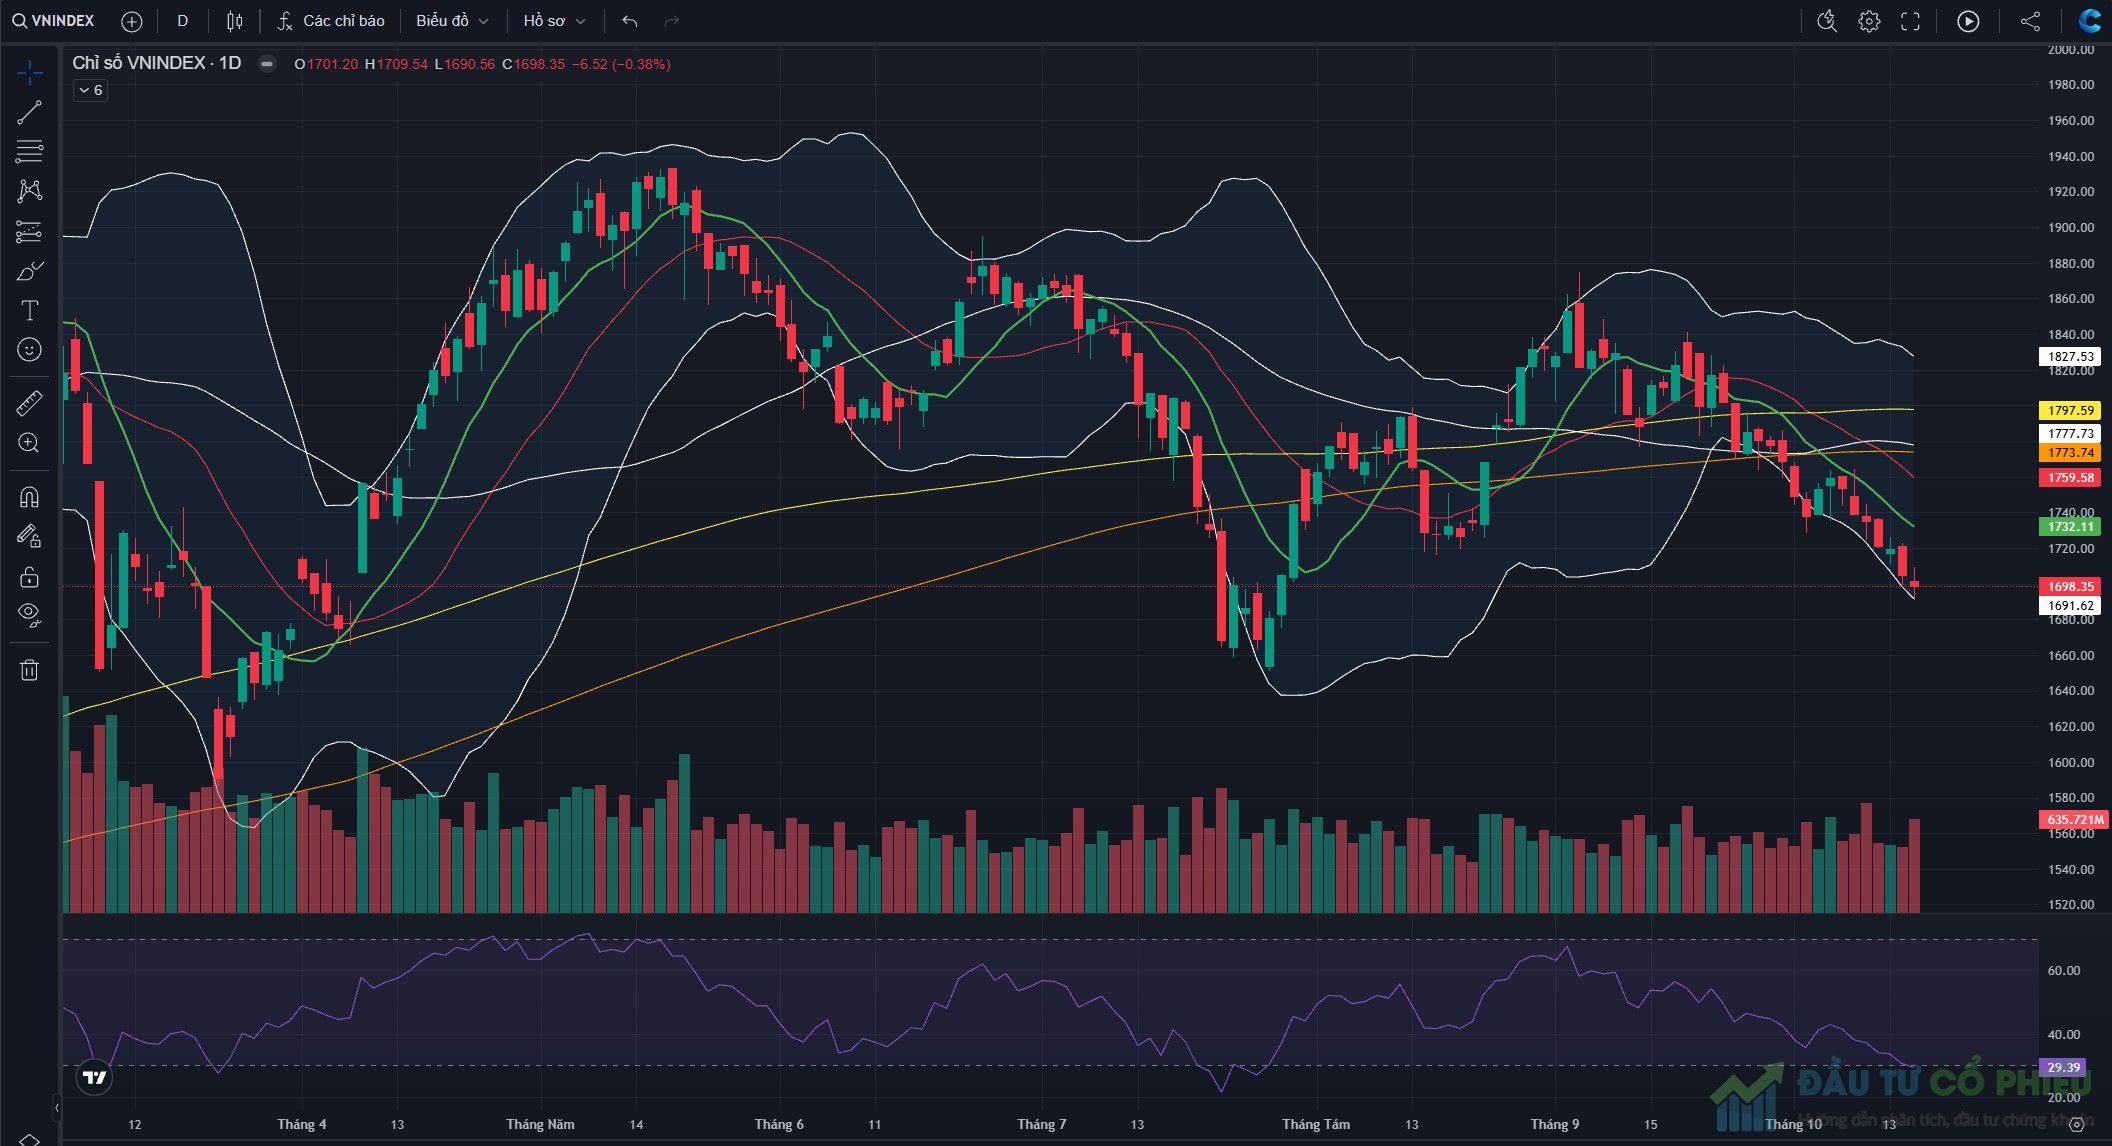Toggle stay in drawing mode
Image resolution: width=2112 pixels, height=1146 pixels.
[29, 537]
